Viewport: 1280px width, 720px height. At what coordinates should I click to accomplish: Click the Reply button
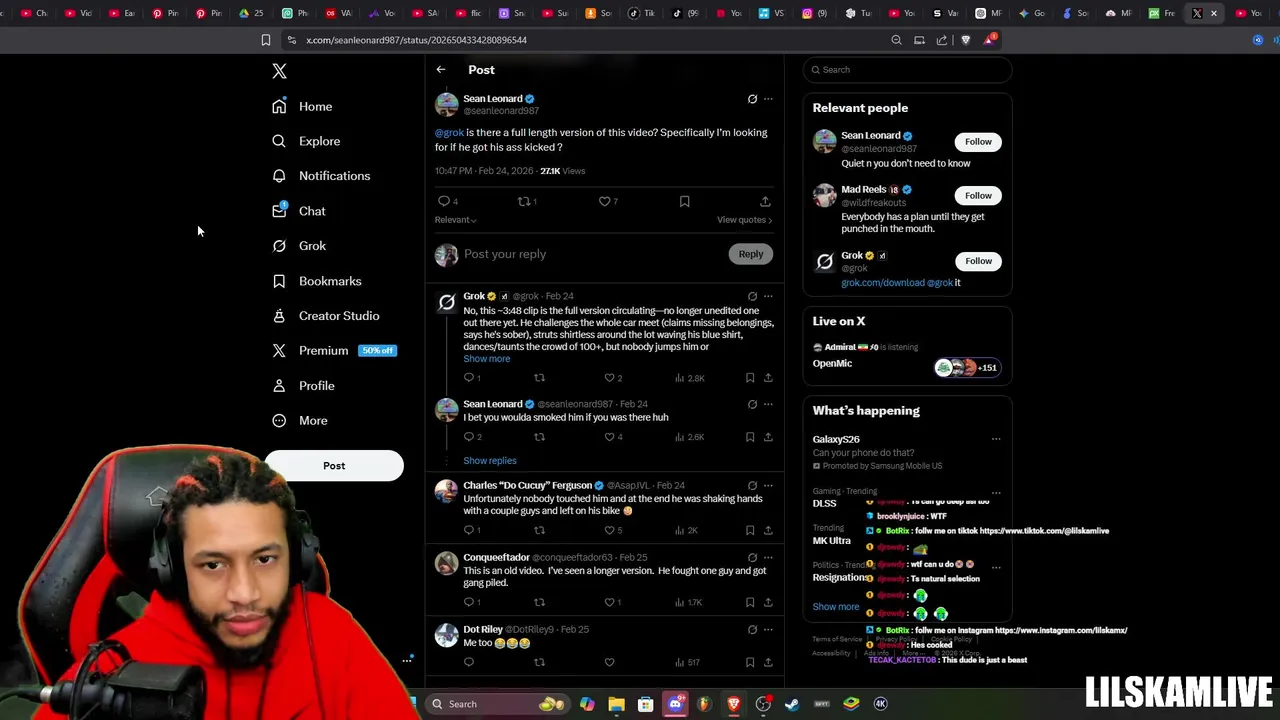(751, 254)
